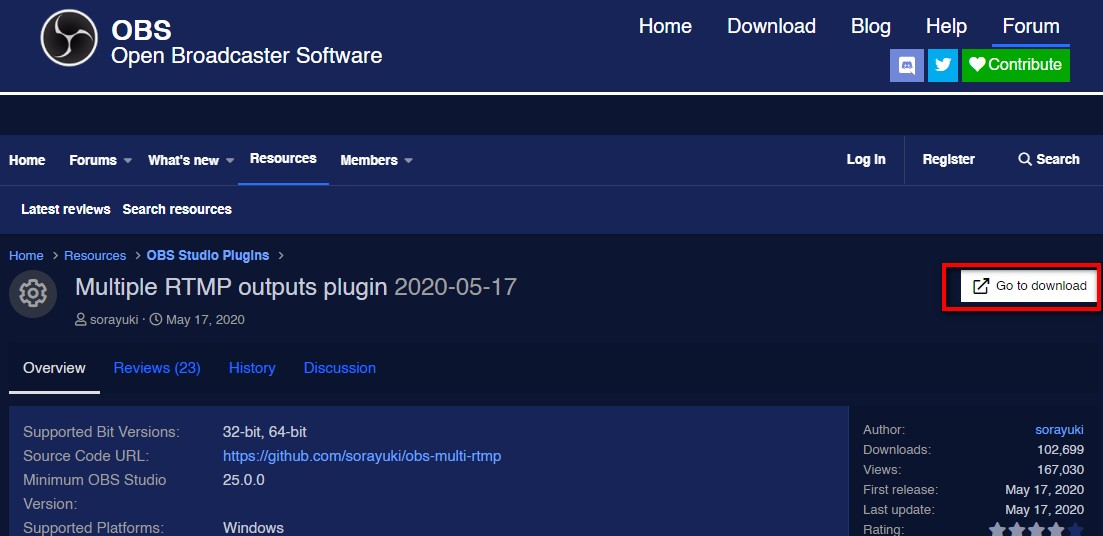Open the Help menu item
Image resolution: width=1103 pixels, height=536 pixels.
coord(946,27)
